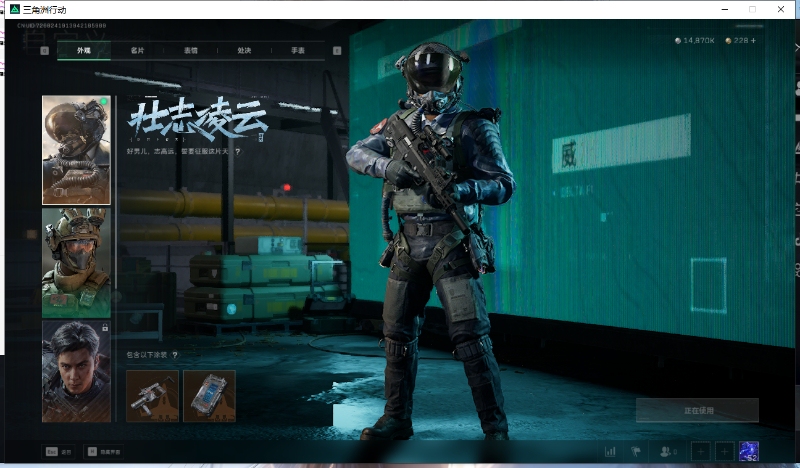
Task: Click the first empty squad slot plus
Action: coord(701,452)
